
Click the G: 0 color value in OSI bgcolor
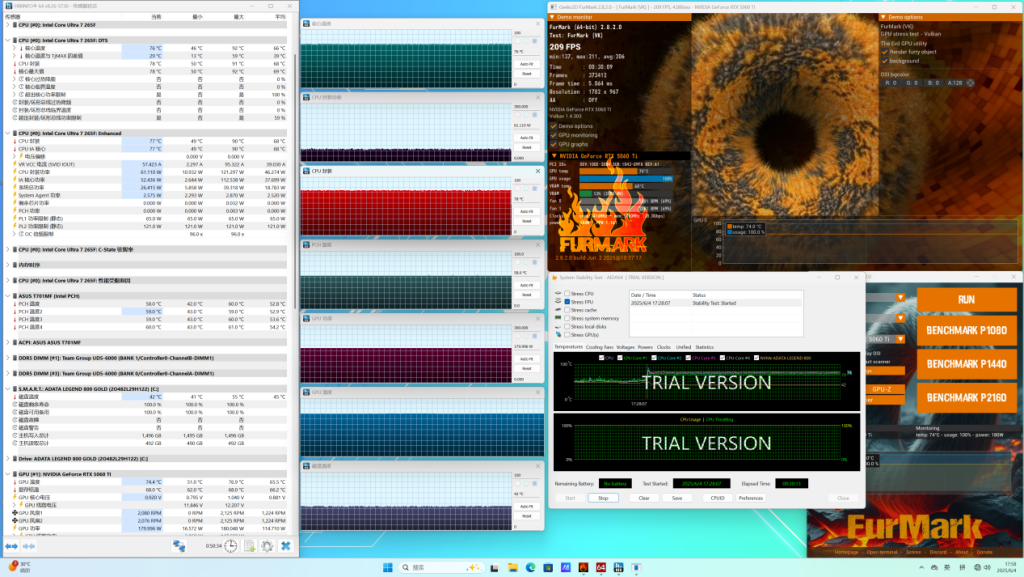click(912, 83)
